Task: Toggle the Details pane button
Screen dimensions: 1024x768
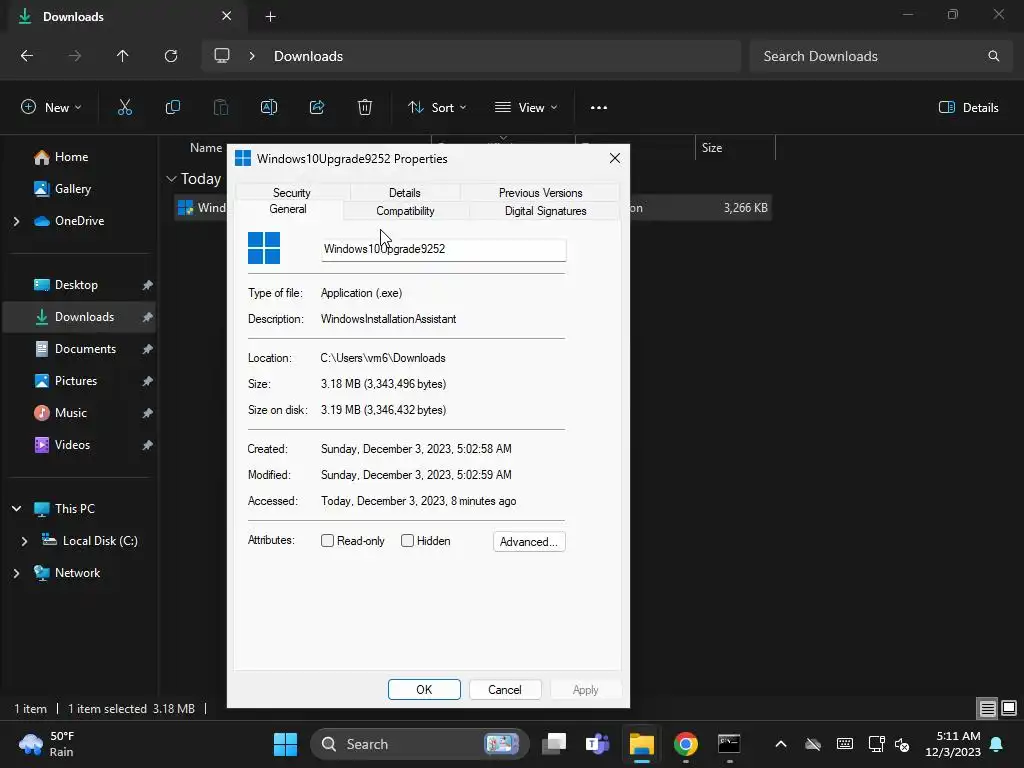Action: 968,108
